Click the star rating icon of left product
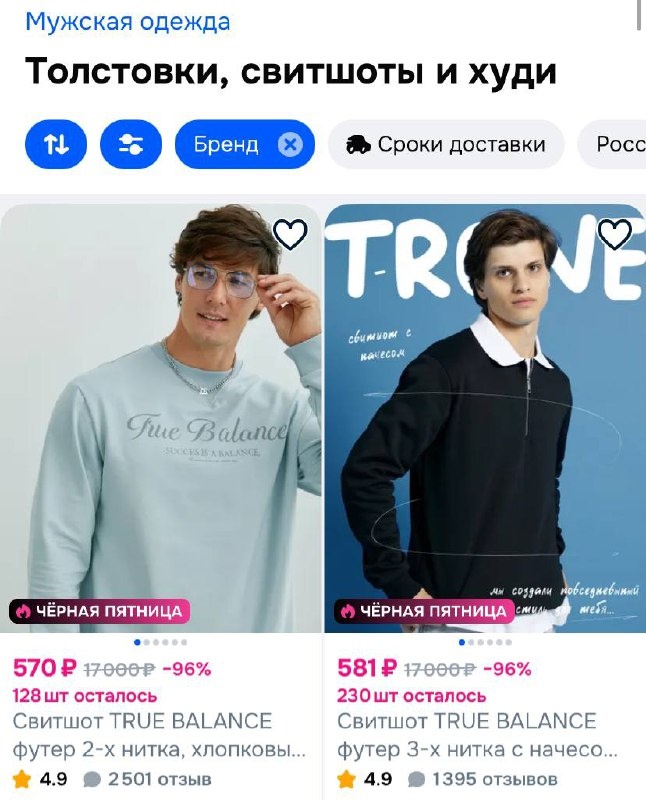 click(x=22, y=779)
